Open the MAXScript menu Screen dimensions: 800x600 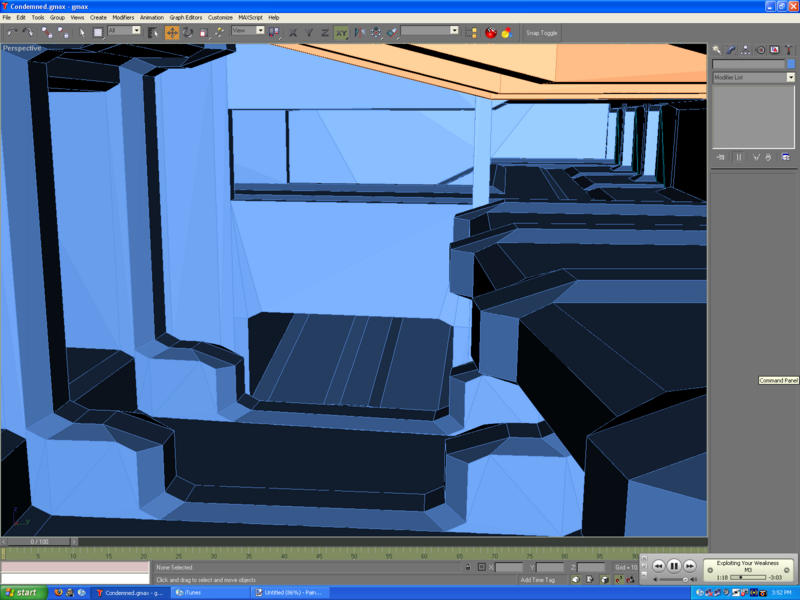click(x=250, y=17)
